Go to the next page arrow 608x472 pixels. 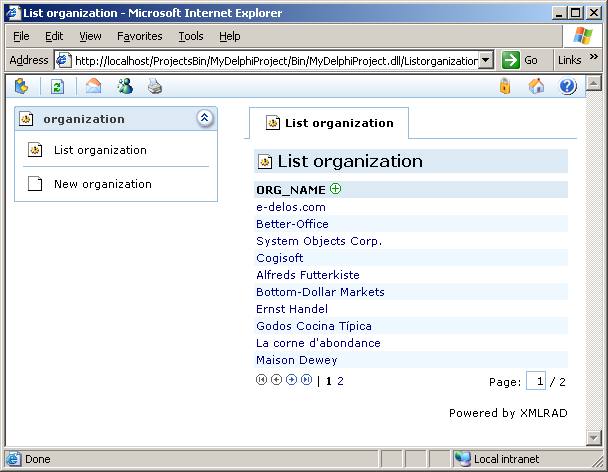click(291, 380)
